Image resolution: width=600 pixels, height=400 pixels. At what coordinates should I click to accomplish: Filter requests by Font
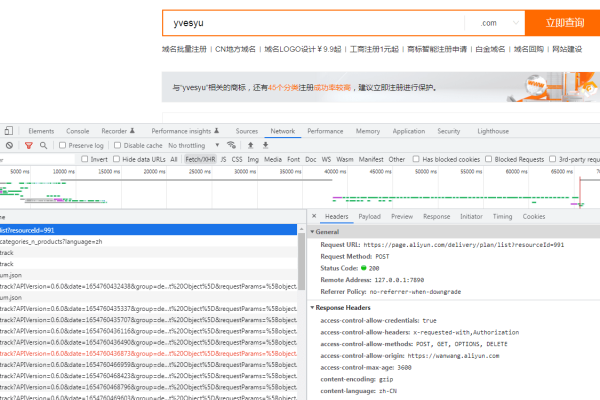tap(293, 159)
